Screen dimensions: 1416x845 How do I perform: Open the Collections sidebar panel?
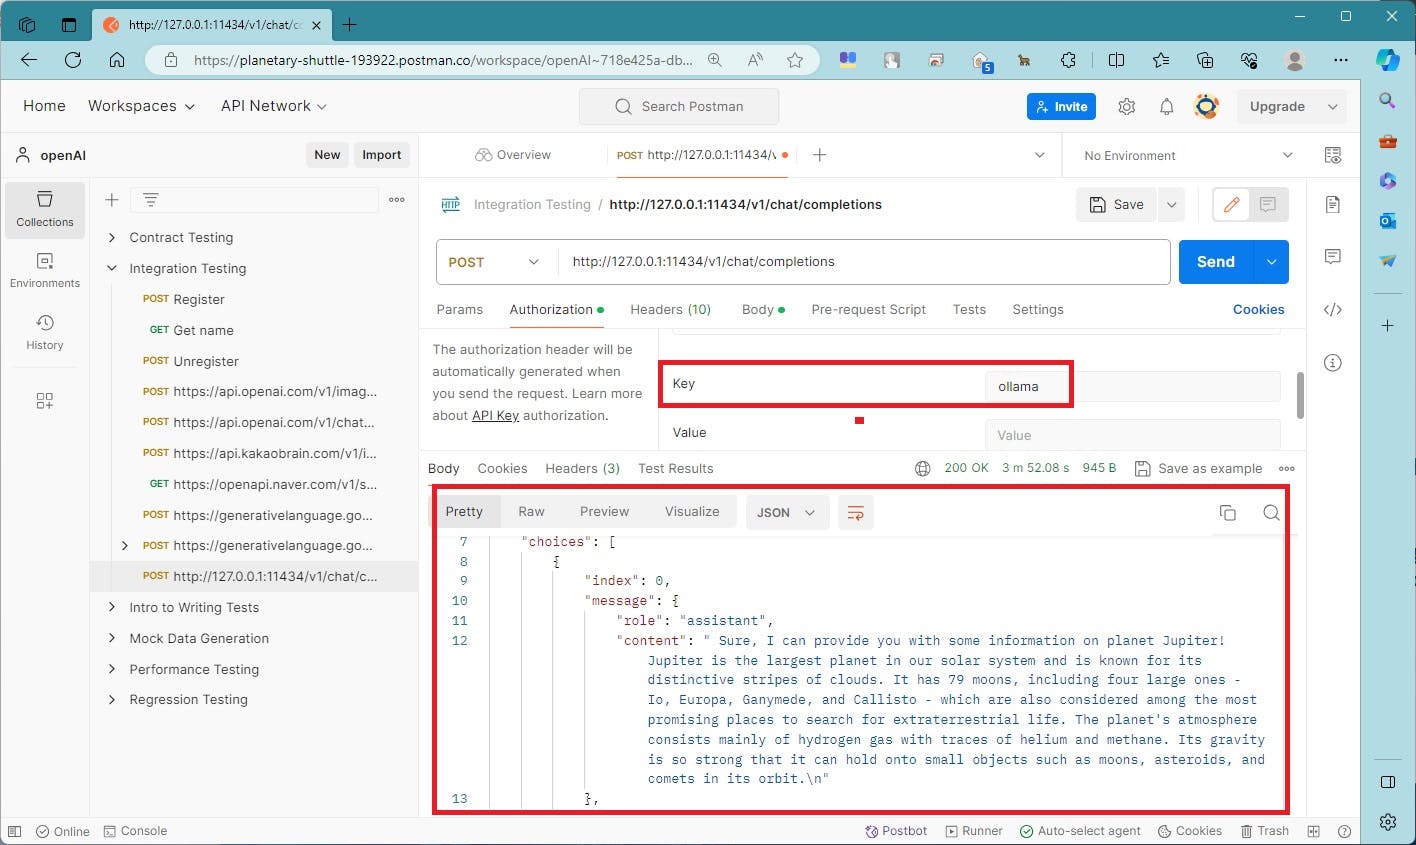coord(45,209)
